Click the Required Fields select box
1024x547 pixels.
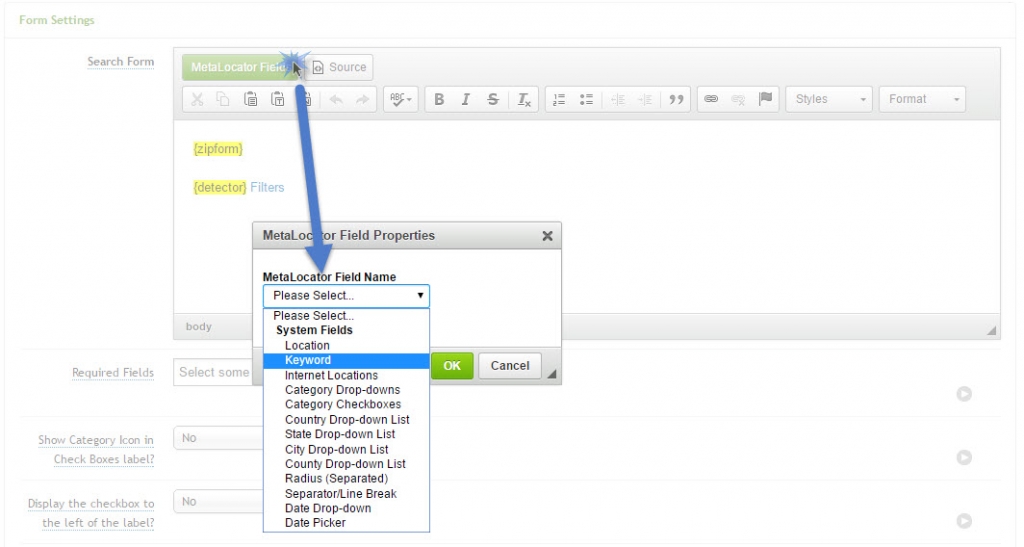point(214,372)
